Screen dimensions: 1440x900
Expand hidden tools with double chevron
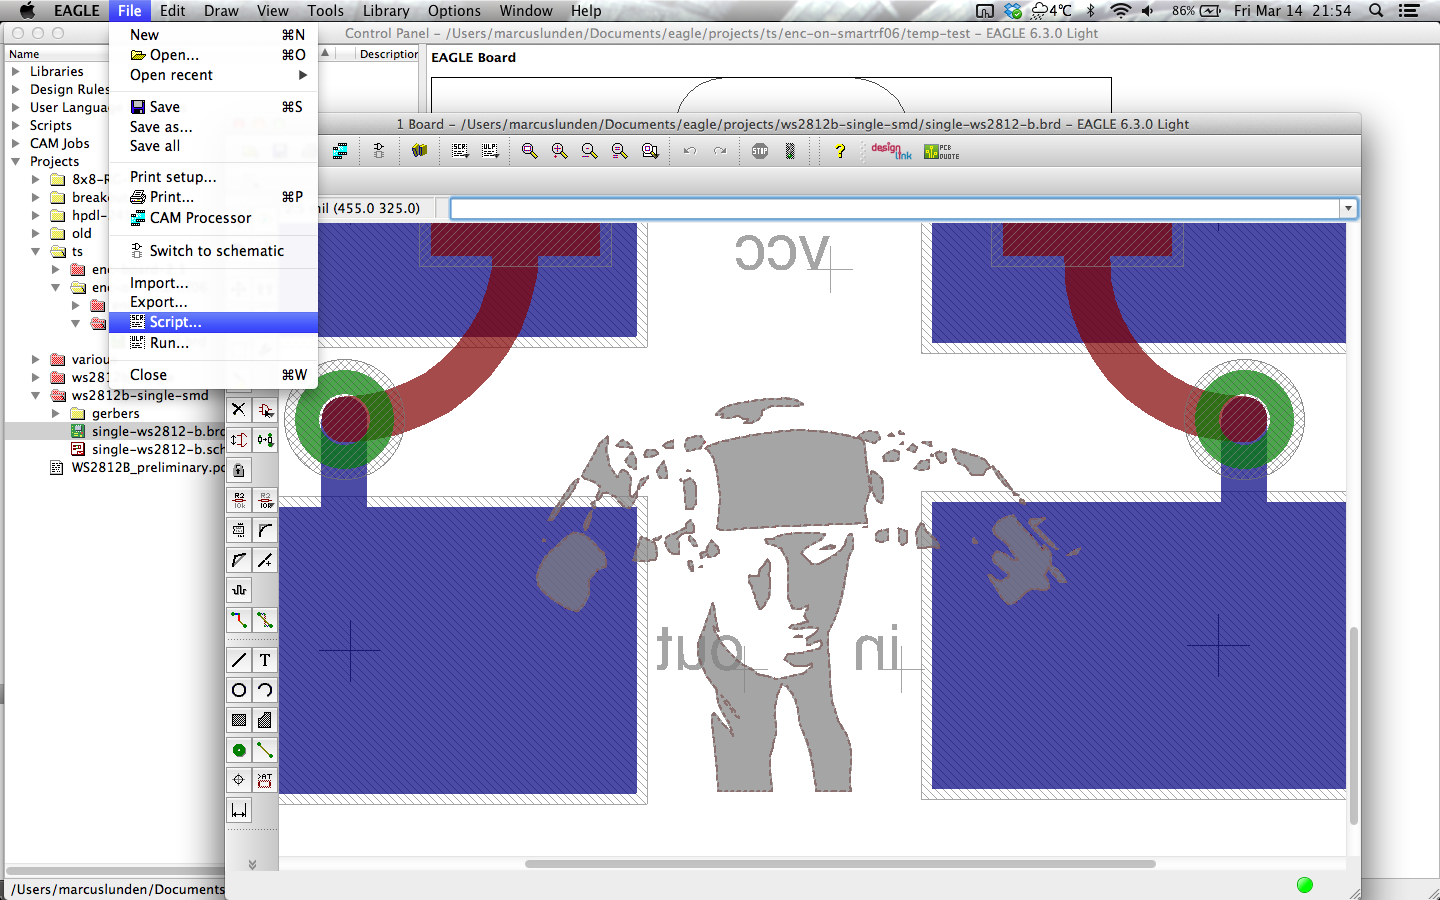[252, 864]
